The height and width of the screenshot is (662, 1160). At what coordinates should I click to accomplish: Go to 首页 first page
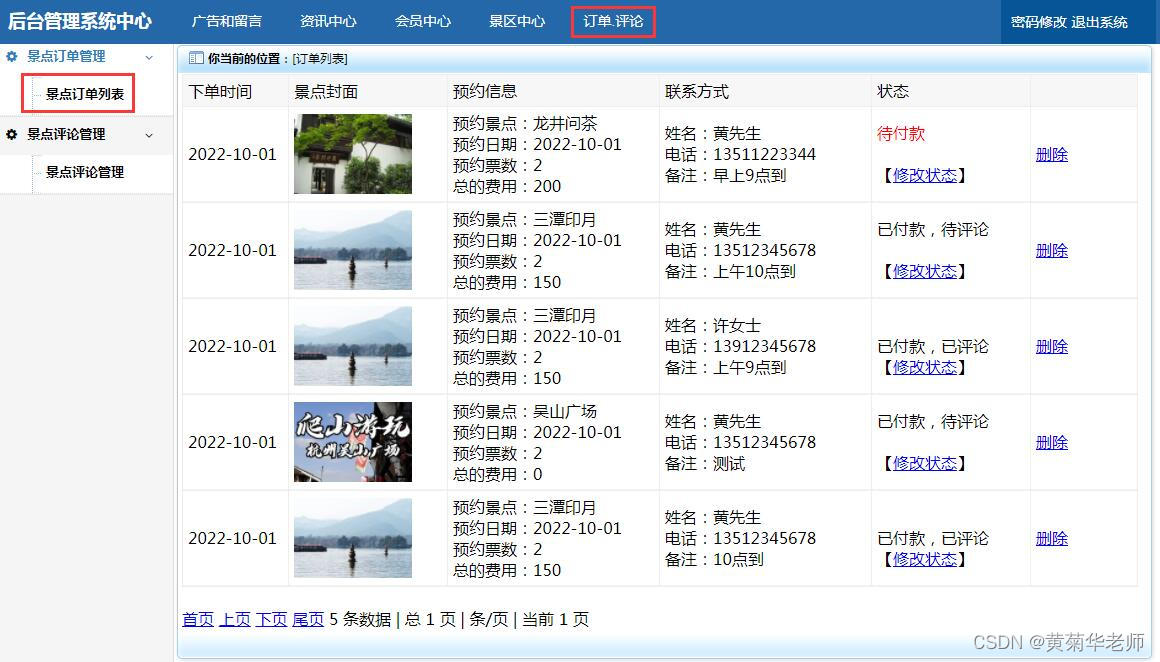click(x=198, y=619)
